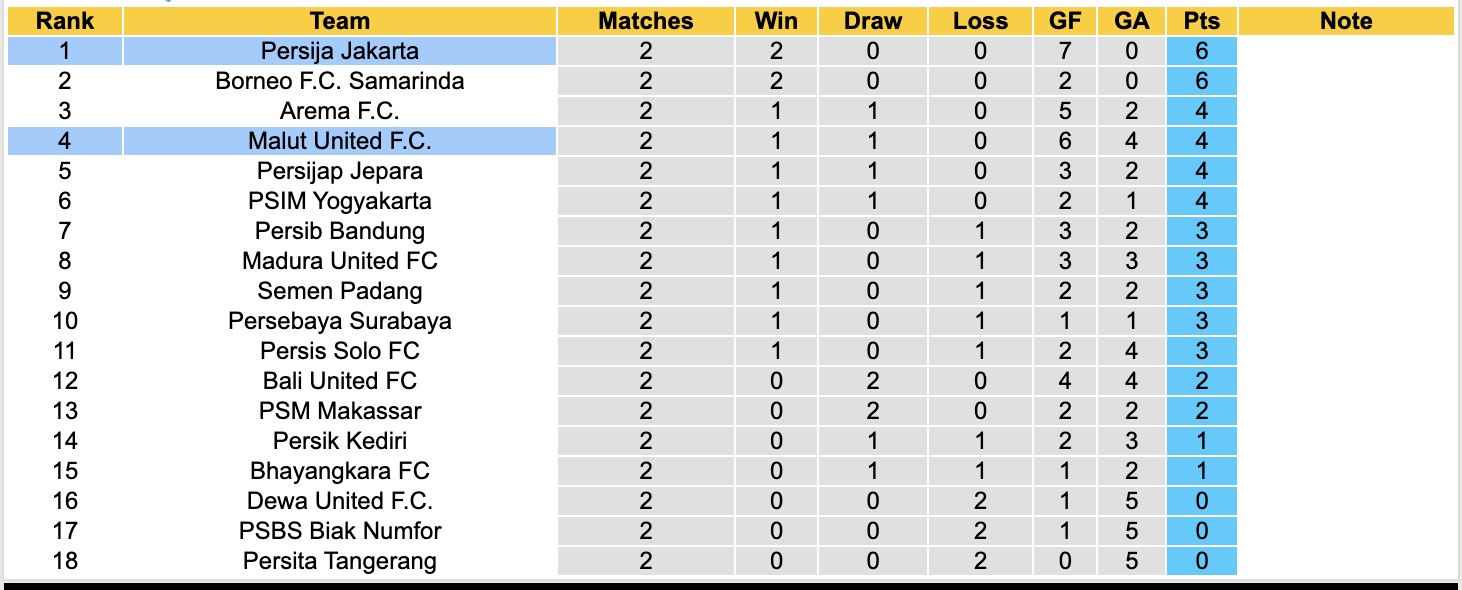Click the Persebaya Surabaya team name

click(340, 321)
